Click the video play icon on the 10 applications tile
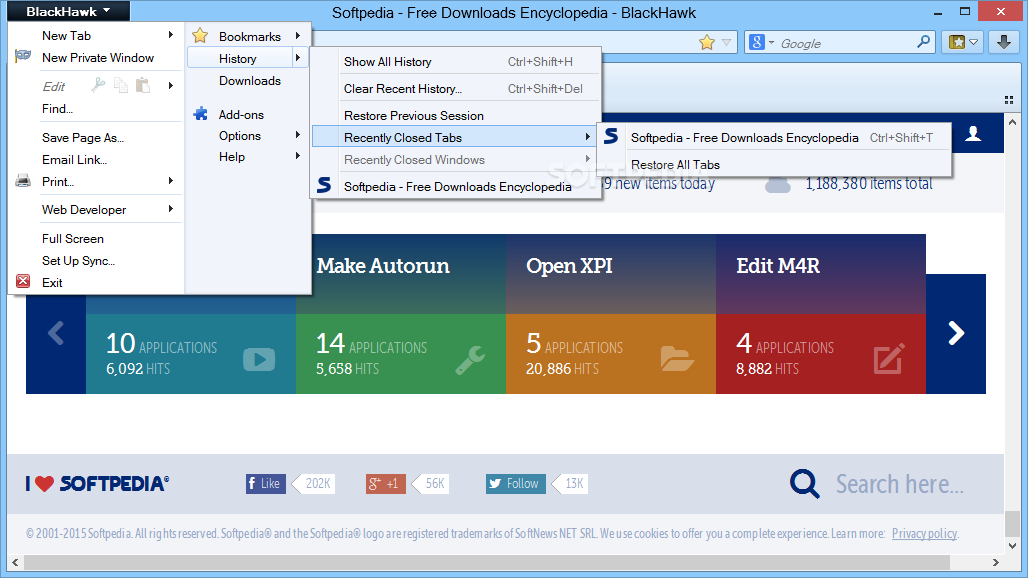 (259, 359)
